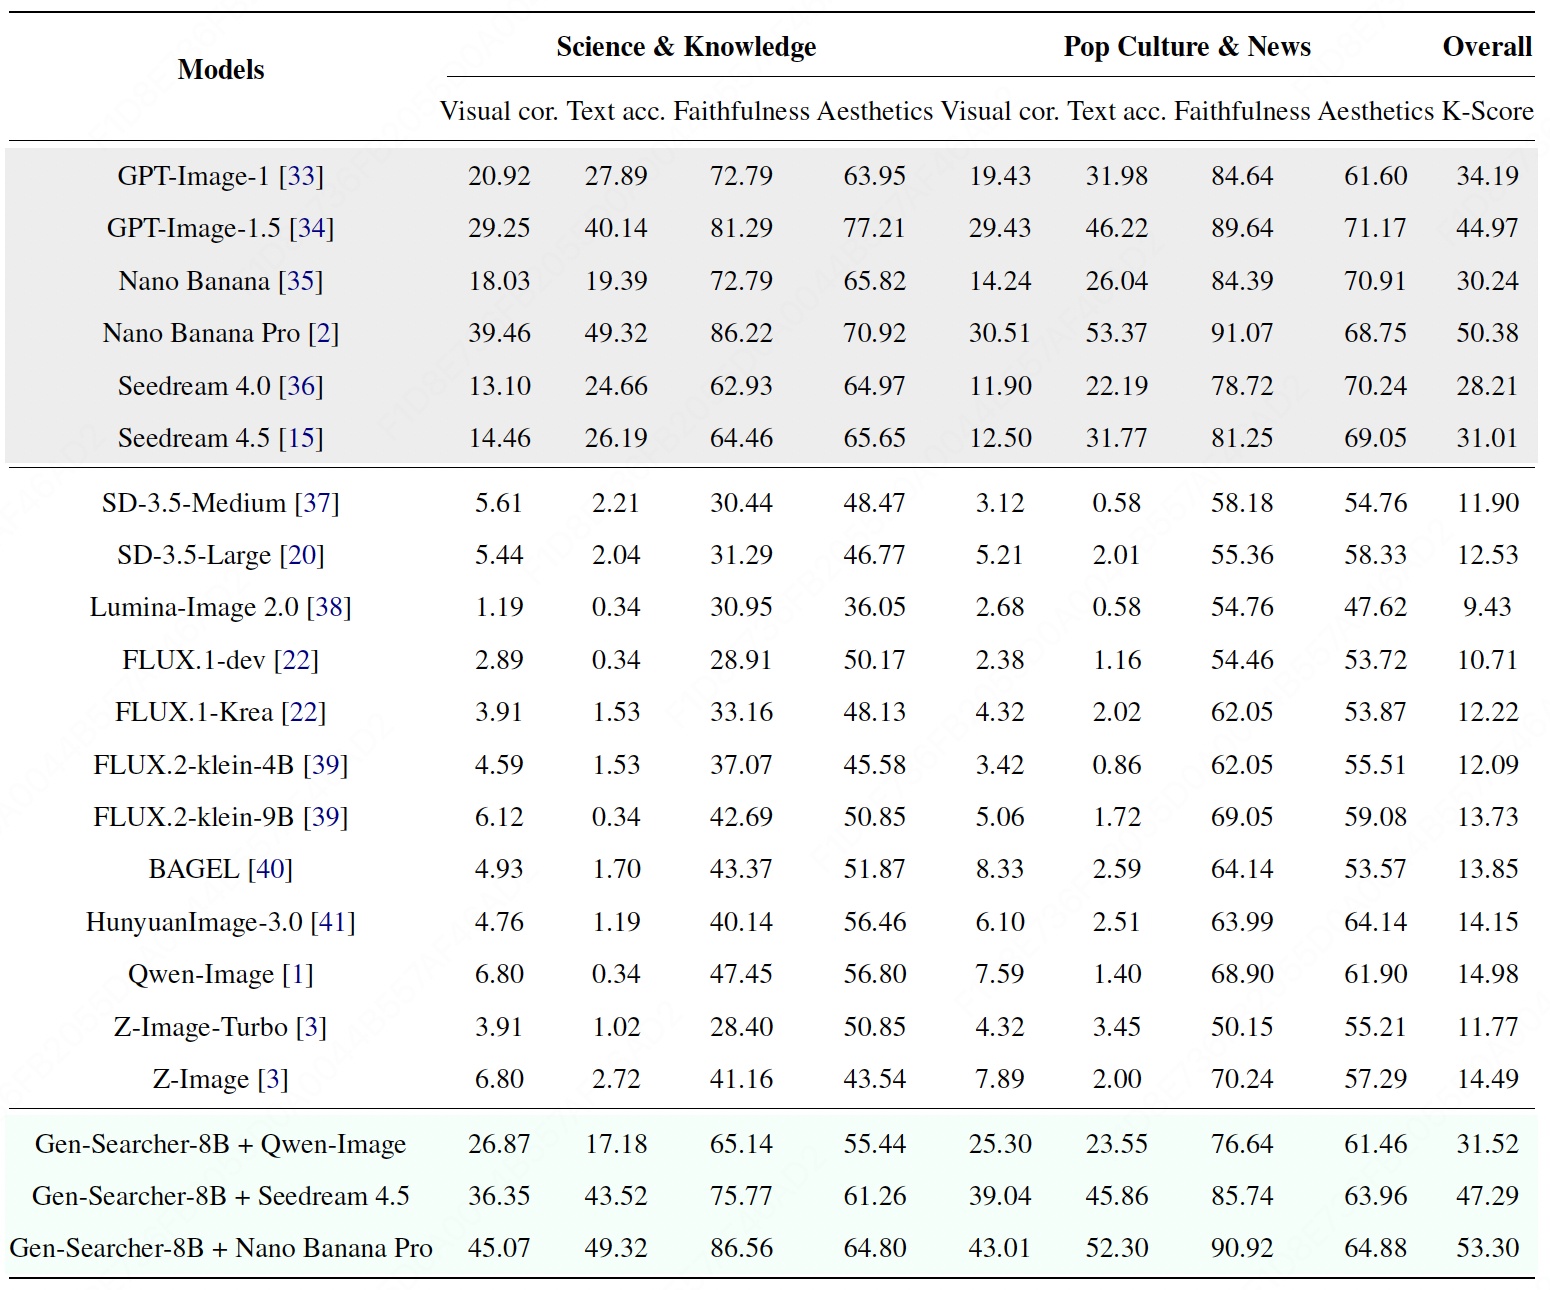Select the "Gen-Searcher-8B + Seedream 4.5" row label
1550x1290 pixels.
coord(221,1196)
